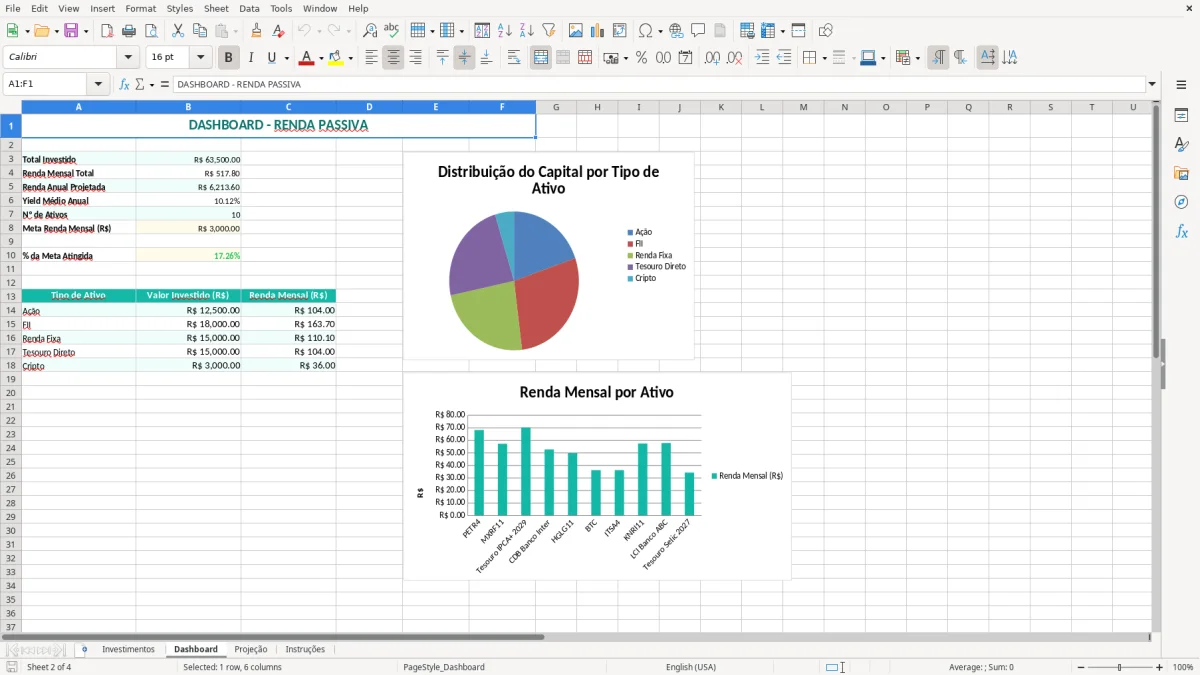Viewport: 1200px width, 675px height.
Task: Toggle Wrap Text
Action: pos(514,58)
